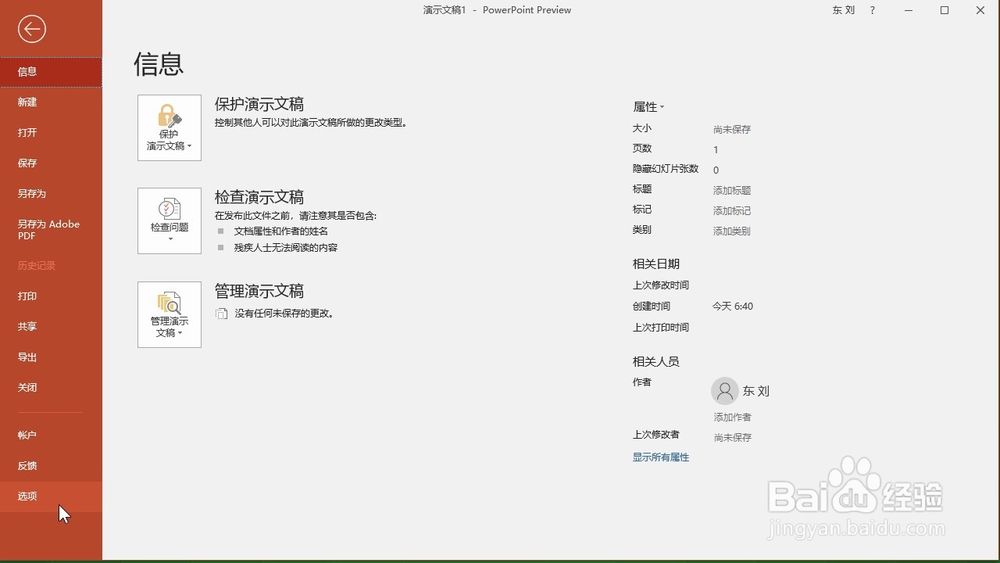Open 共享 in the sidebar
1000x563 pixels.
coord(51,326)
